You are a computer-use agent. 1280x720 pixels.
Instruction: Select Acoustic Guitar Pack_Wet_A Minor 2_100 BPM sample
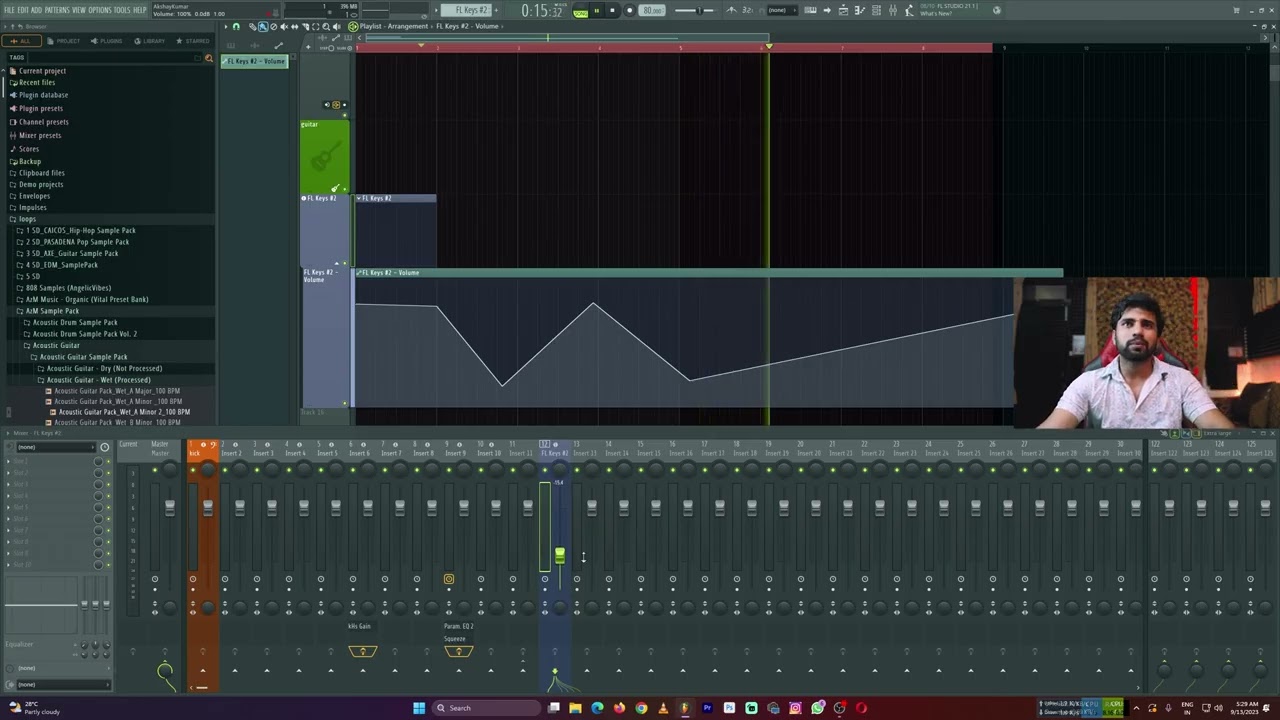pos(124,412)
